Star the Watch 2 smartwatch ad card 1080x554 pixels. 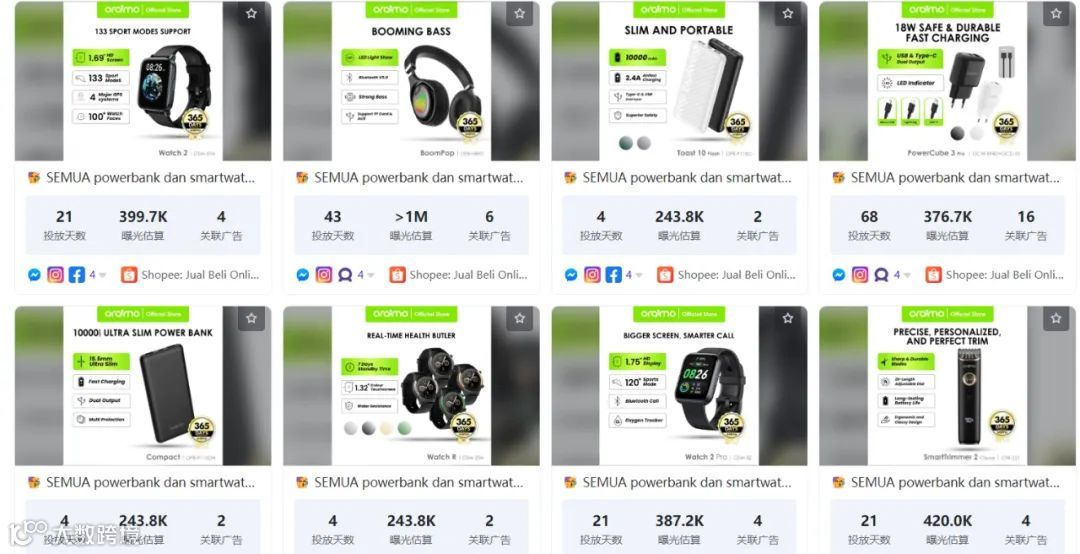point(251,14)
